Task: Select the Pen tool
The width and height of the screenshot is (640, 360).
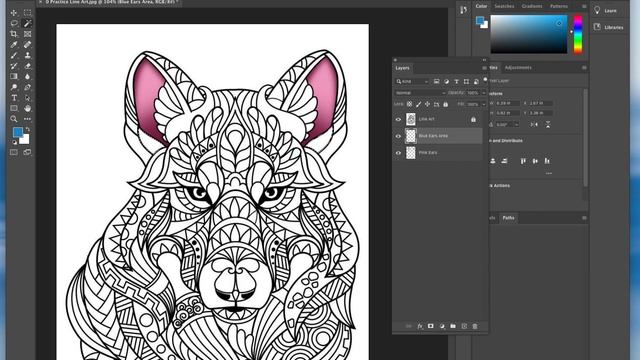Action: coord(27,87)
